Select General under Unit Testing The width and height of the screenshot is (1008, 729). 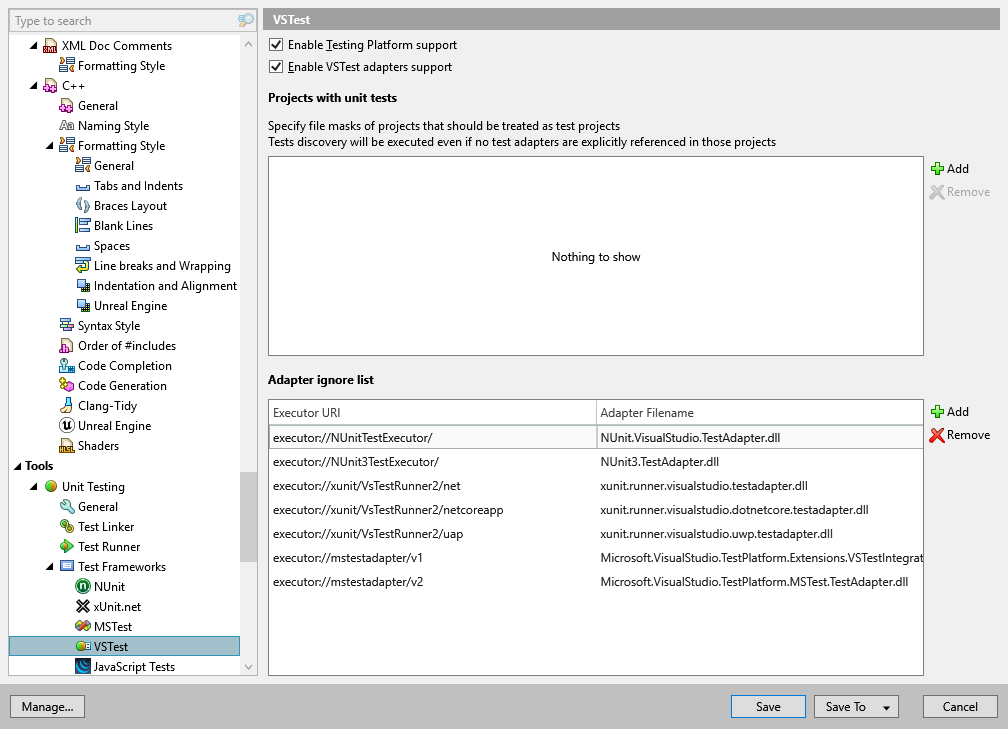(x=98, y=507)
